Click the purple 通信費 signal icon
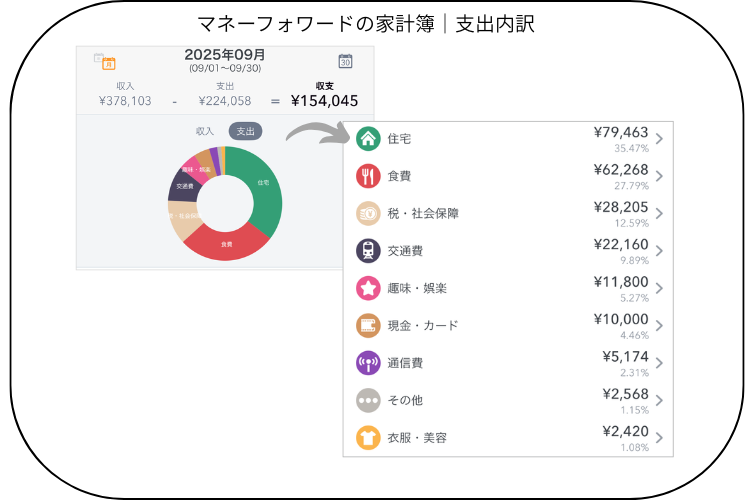Image resolution: width=750 pixels, height=500 pixels. coord(367,363)
